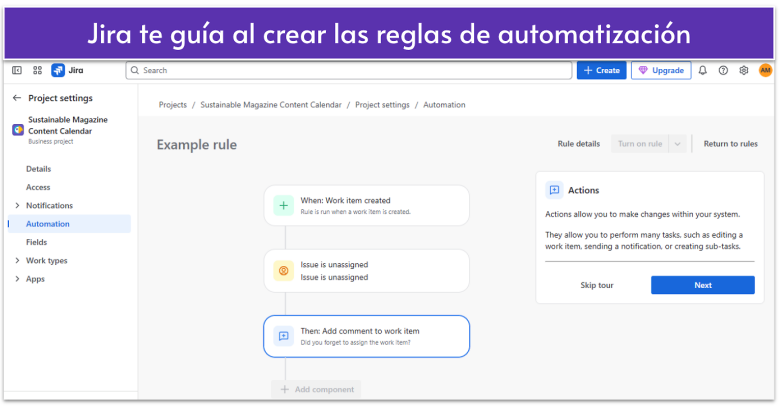Image resolution: width=780 pixels, height=411 pixels.
Task: Select Automation in the settings sidebar
Action: [48, 224]
